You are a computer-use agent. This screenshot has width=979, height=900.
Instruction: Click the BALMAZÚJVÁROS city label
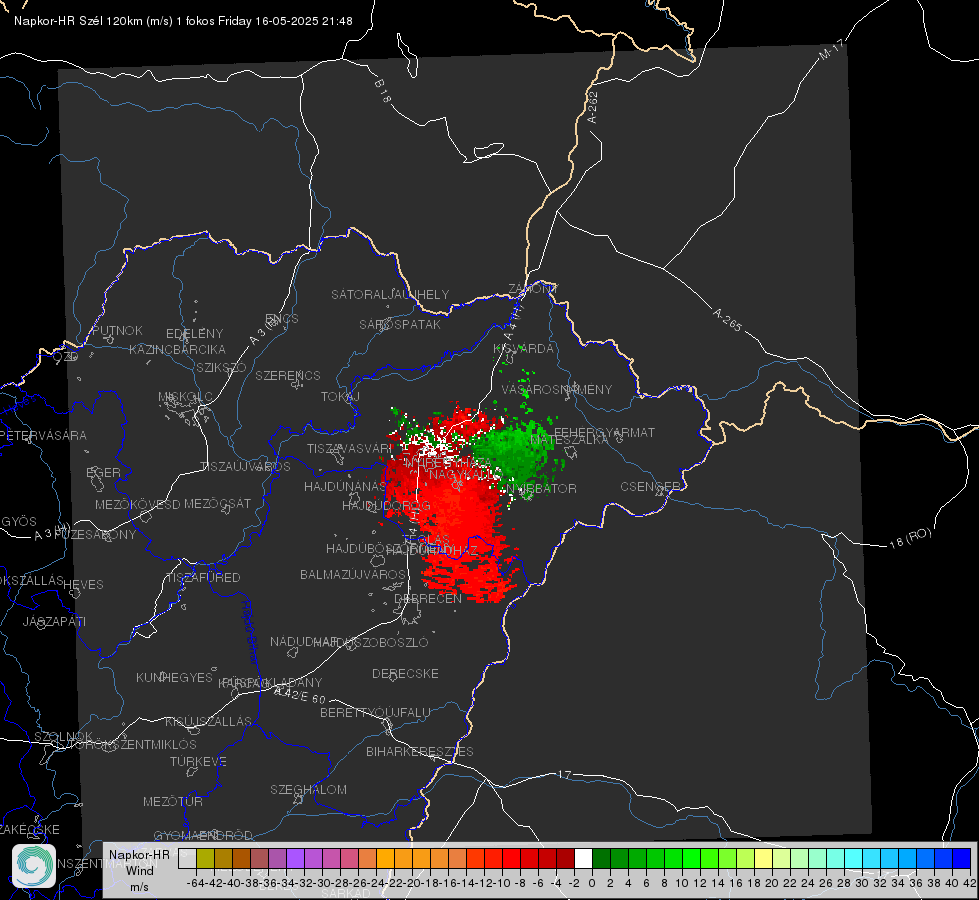click(353, 575)
